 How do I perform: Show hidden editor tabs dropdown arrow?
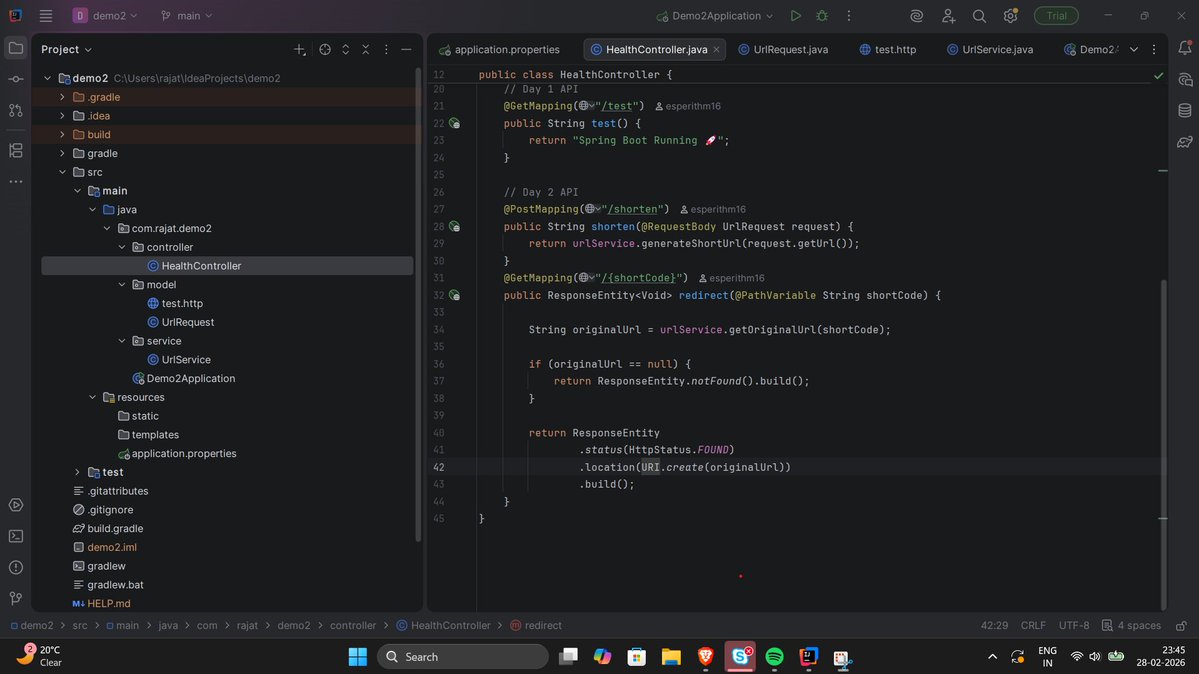pyautogui.click(x=1134, y=49)
